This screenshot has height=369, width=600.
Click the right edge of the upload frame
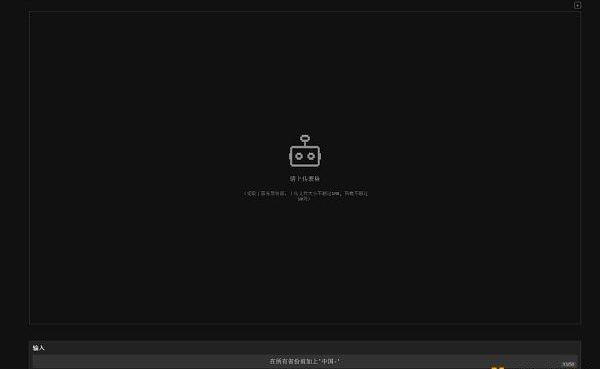[x=580, y=168]
